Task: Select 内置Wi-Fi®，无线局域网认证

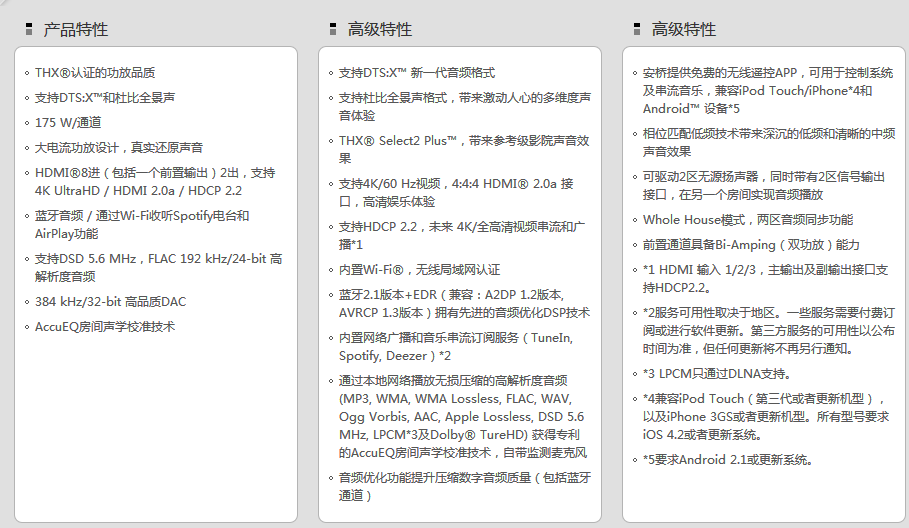Action: pyautogui.click(x=419, y=270)
